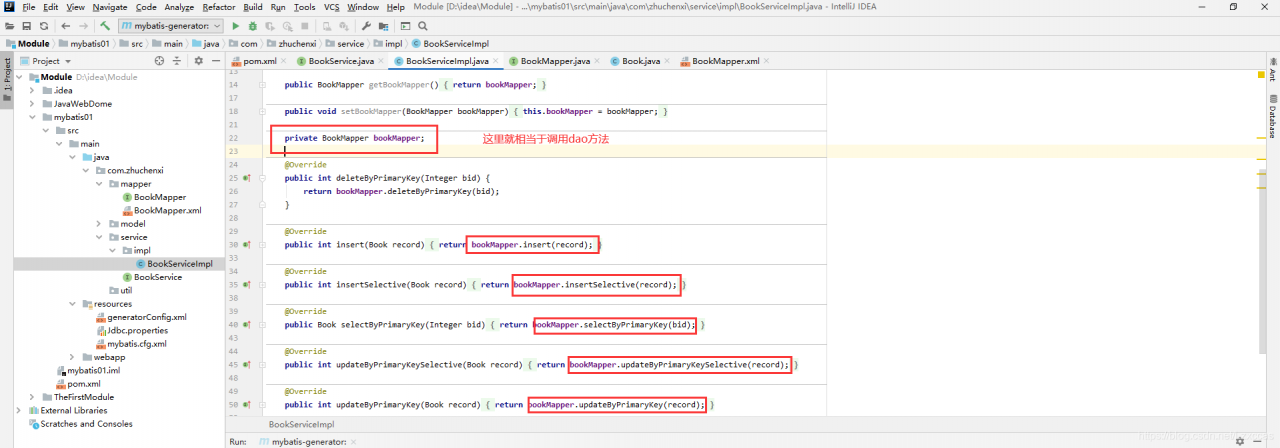Open the mybatis-generator run configuration dropdown
This screenshot has height=448, width=1280.
pos(170,25)
